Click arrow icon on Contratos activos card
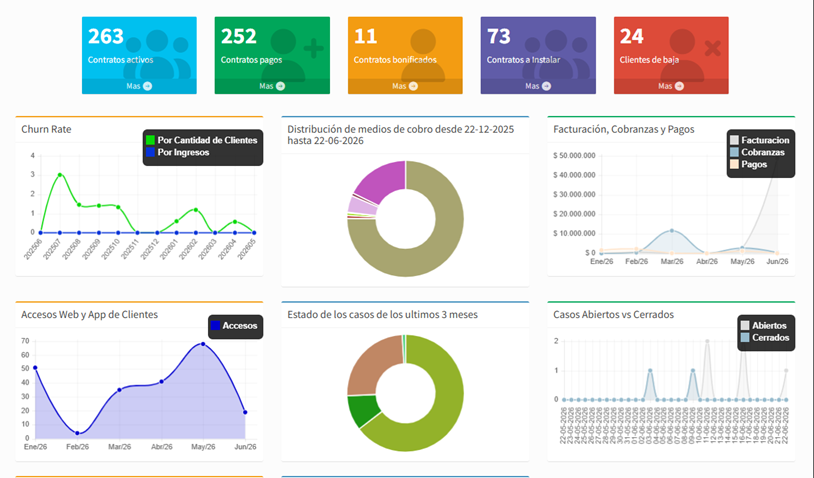 147,86
